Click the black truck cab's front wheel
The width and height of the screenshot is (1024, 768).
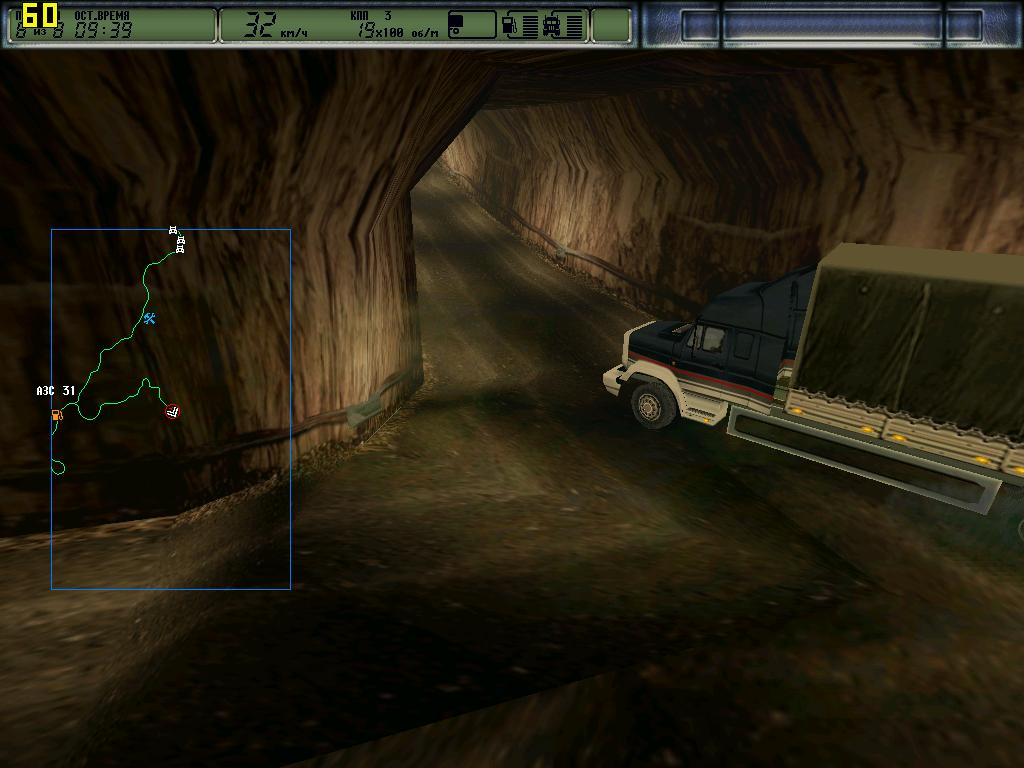(654, 404)
